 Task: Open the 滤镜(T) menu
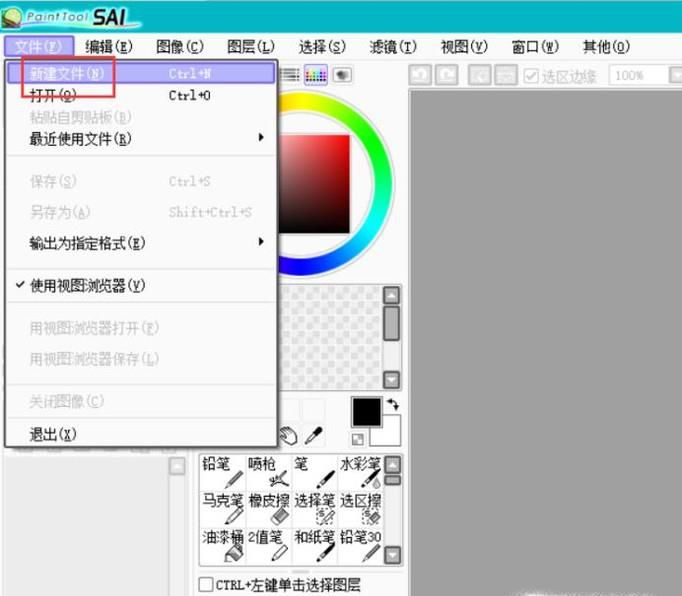tap(393, 47)
